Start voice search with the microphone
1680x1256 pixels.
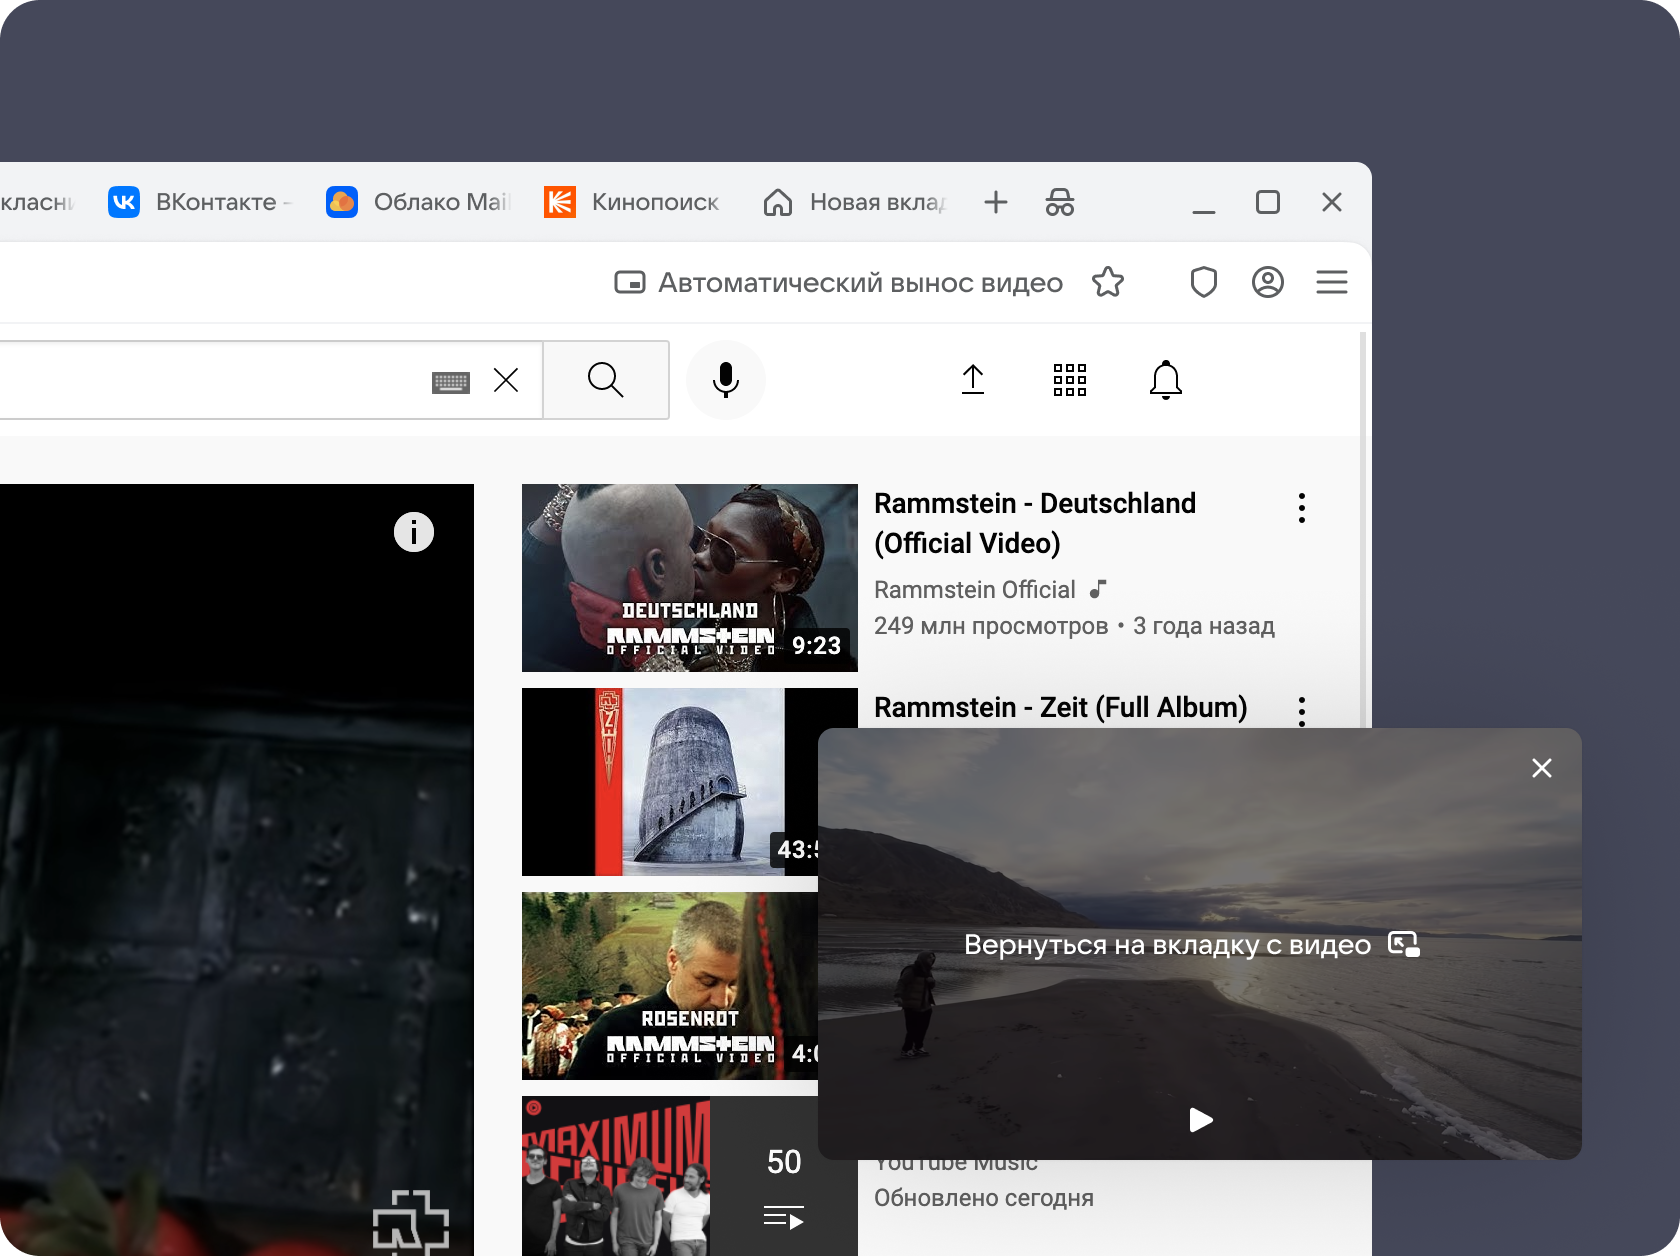click(726, 380)
